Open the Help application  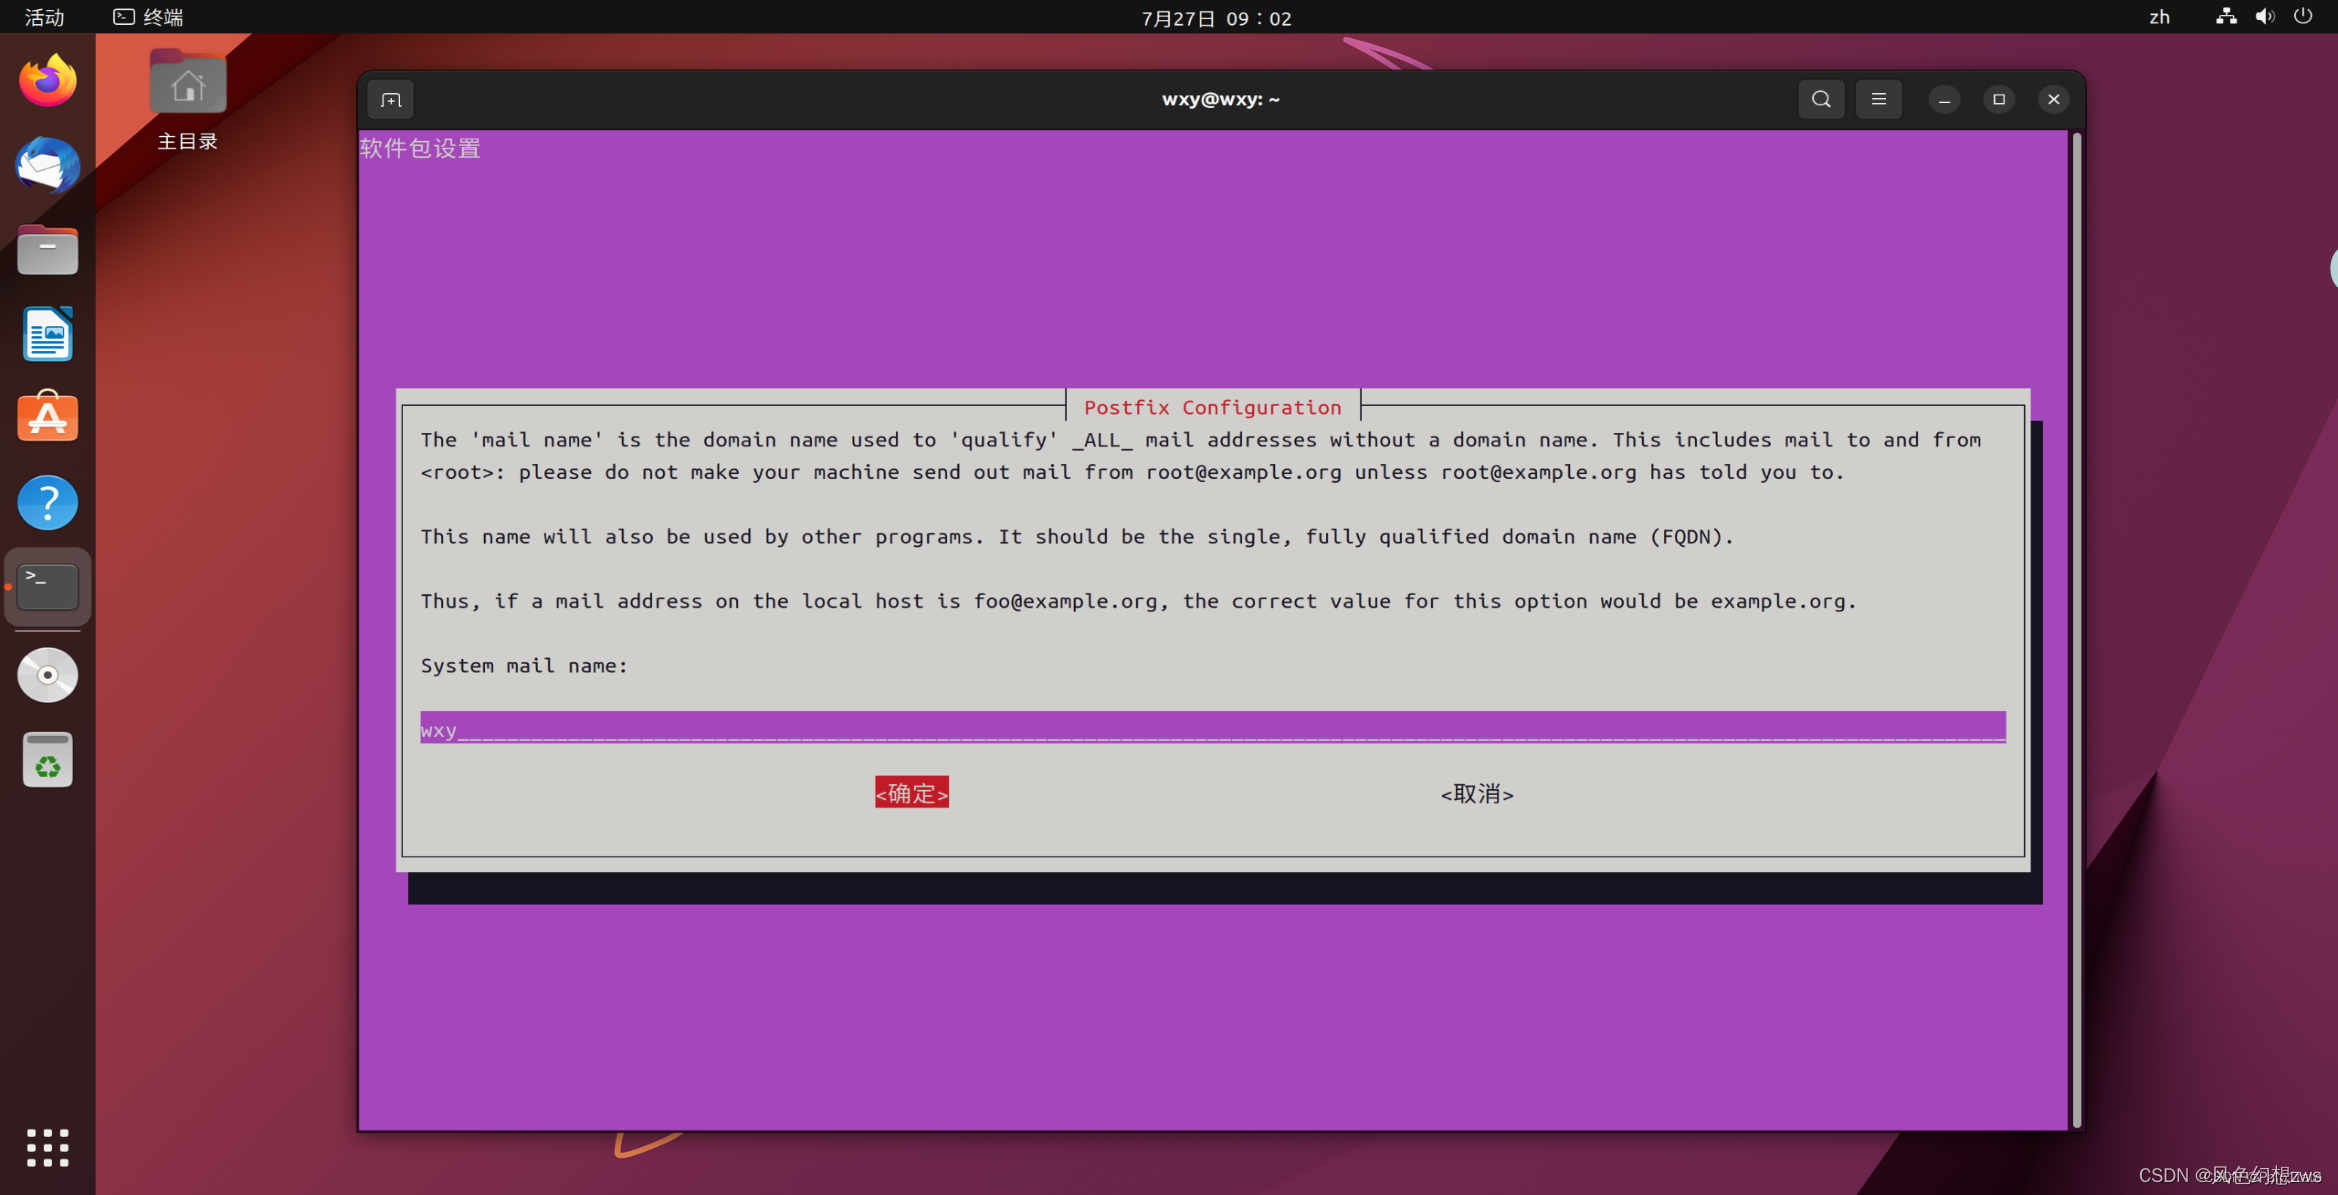tap(47, 502)
